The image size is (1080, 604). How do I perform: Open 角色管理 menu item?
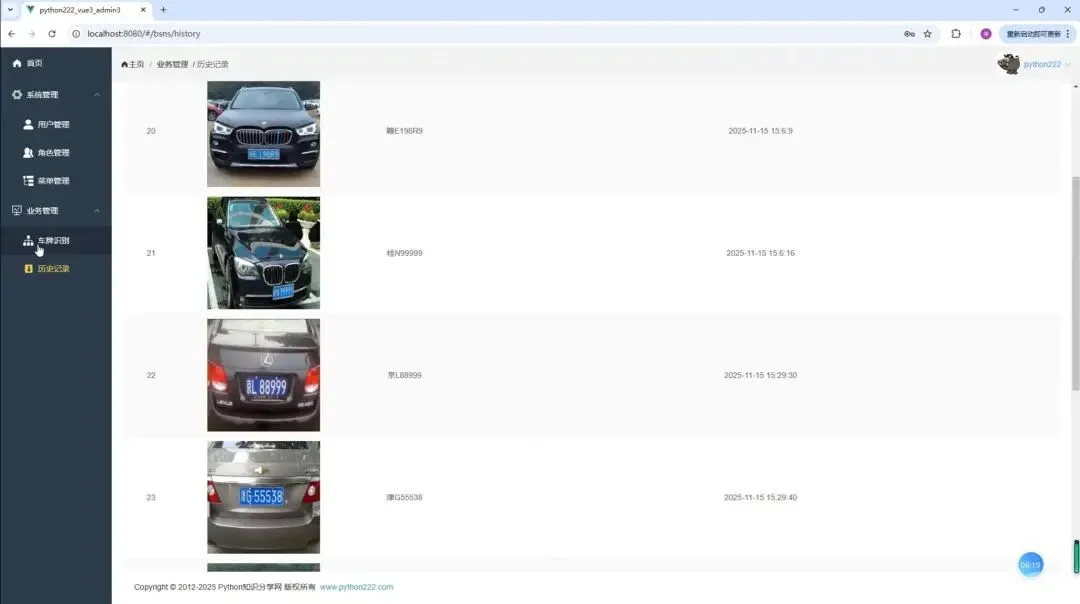click(55, 152)
